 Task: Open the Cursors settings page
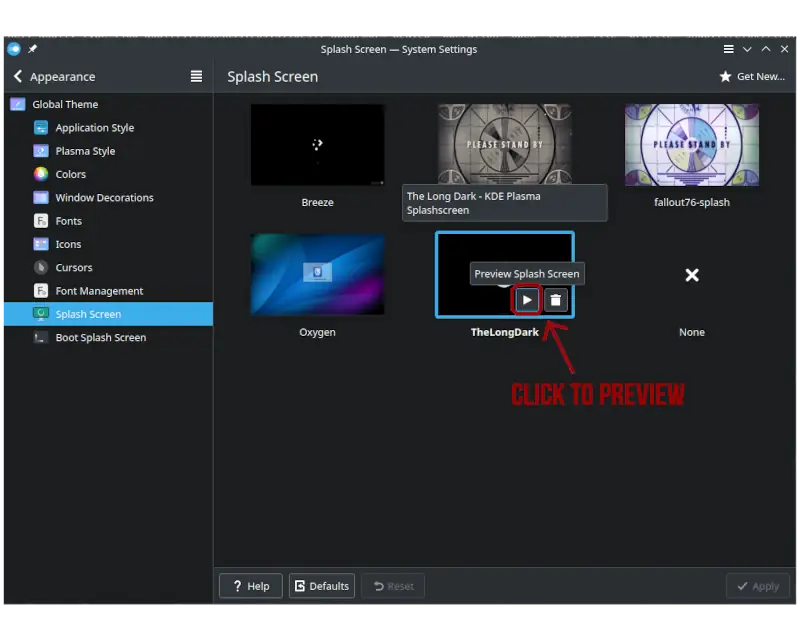(74, 268)
